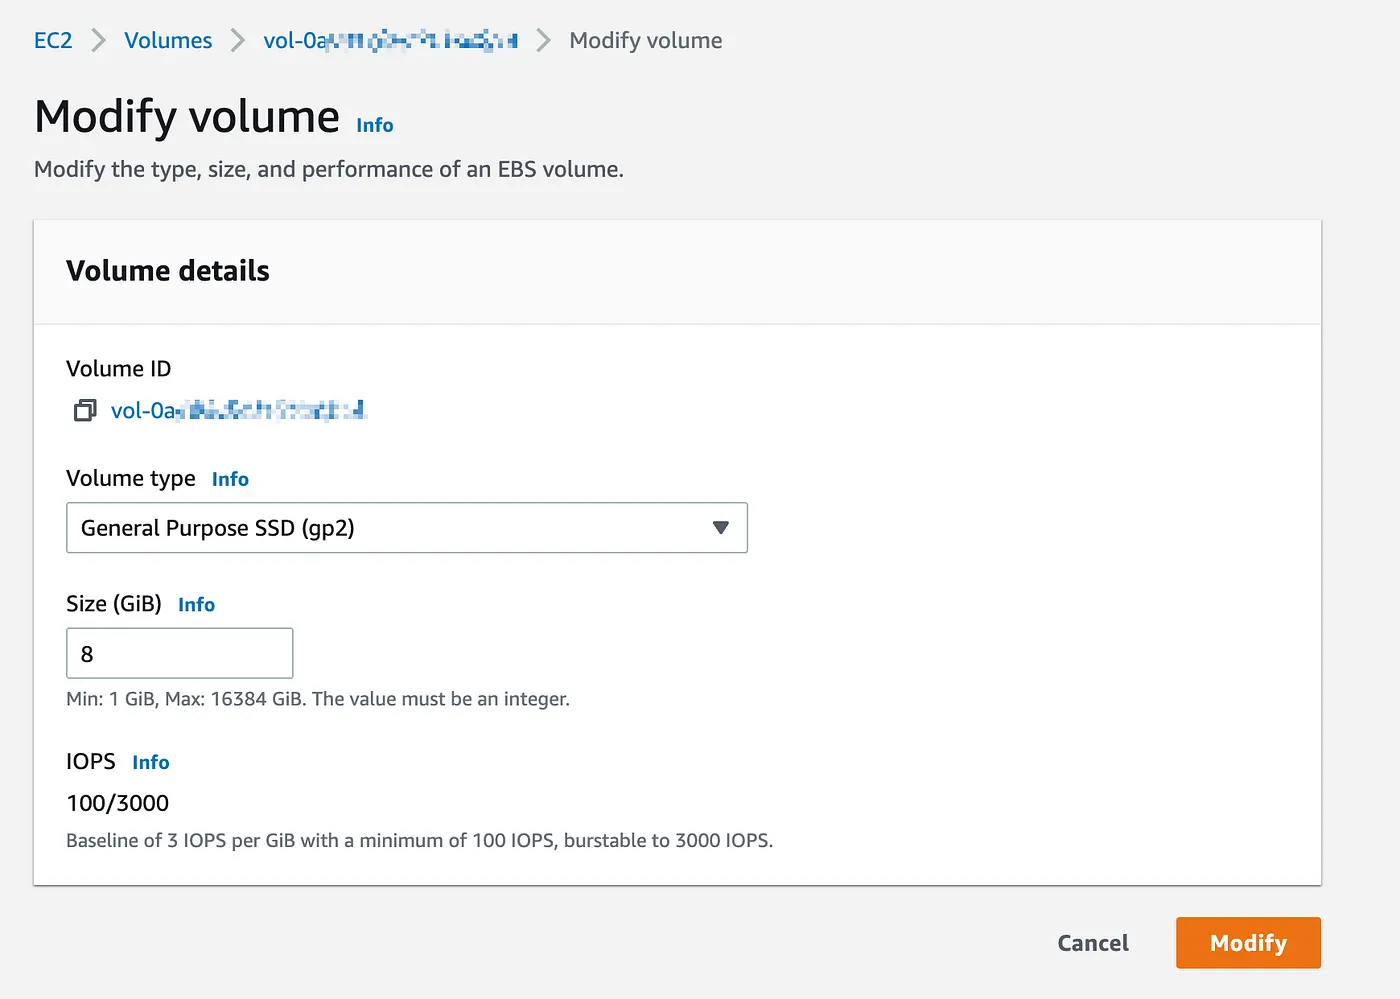
Task: Open the Modify volume Info help
Action: point(375,124)
